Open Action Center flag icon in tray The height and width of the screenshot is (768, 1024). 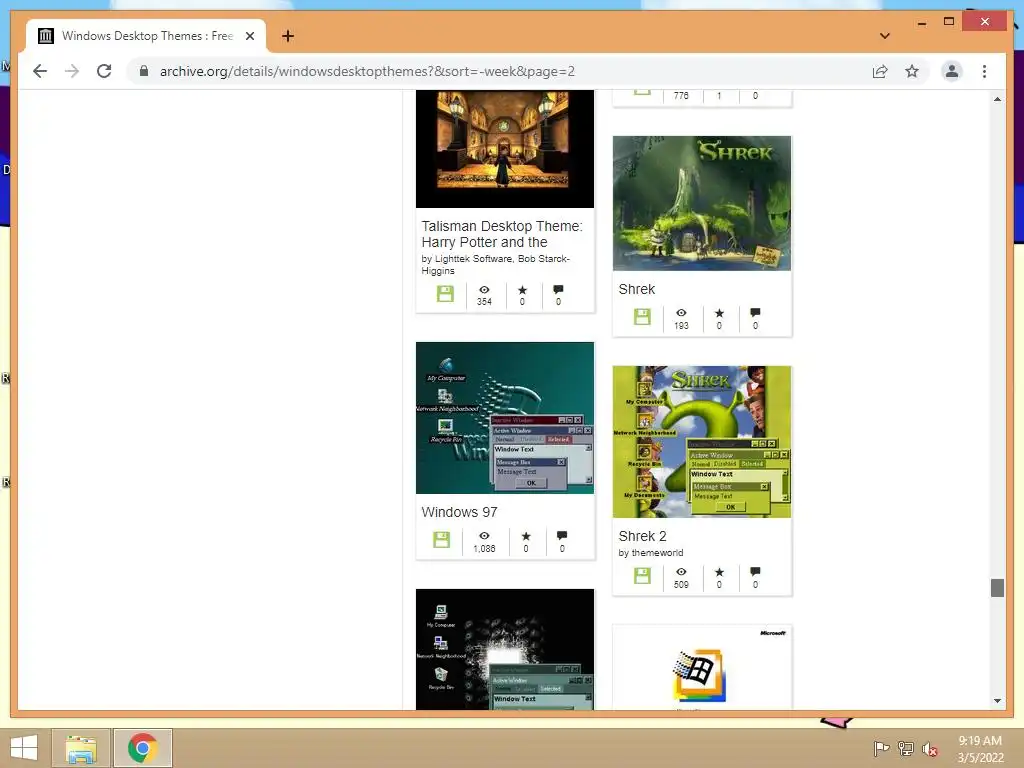tap(881, 748)
